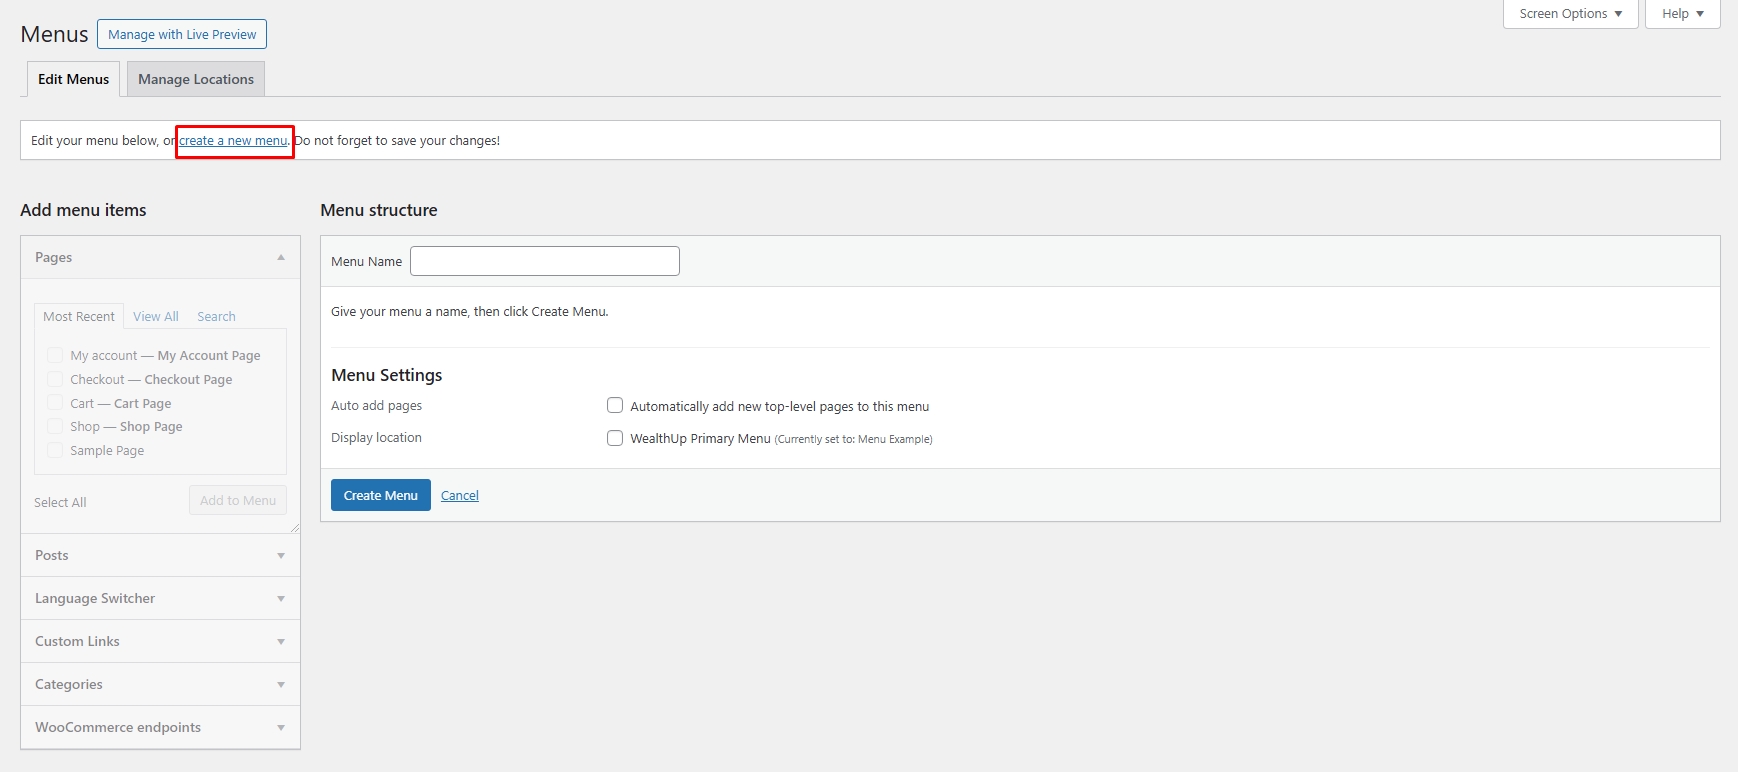Switch to the Search pages tab
Screen dimensions: 1738x772
[x=216, y=317]
